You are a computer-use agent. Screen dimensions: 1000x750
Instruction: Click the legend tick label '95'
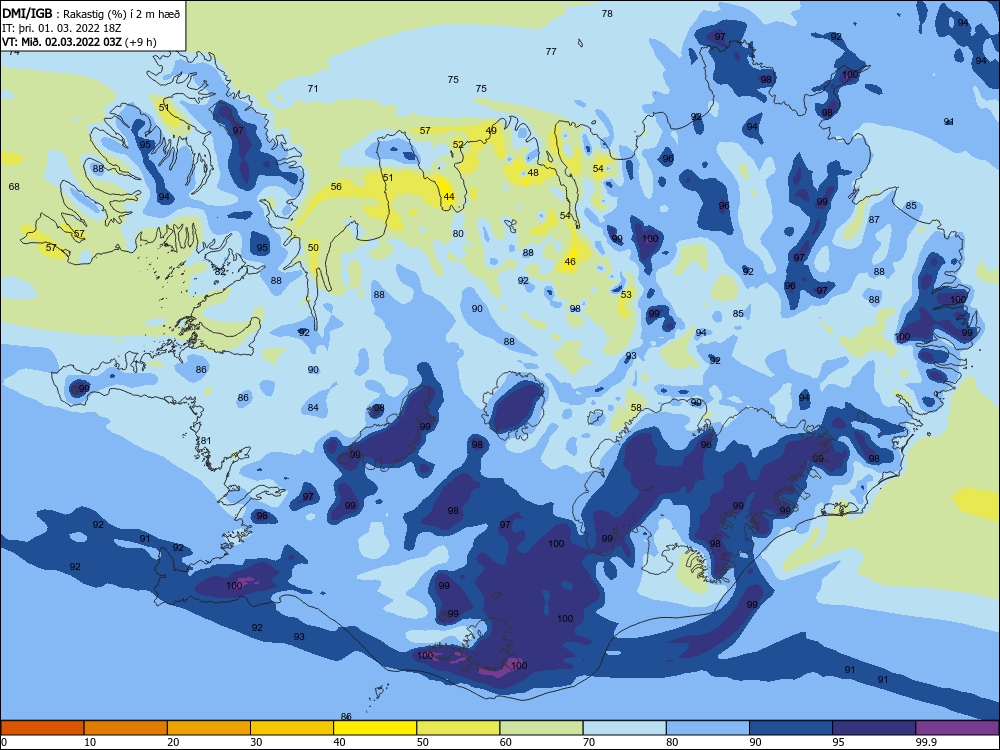click(838, 742)
